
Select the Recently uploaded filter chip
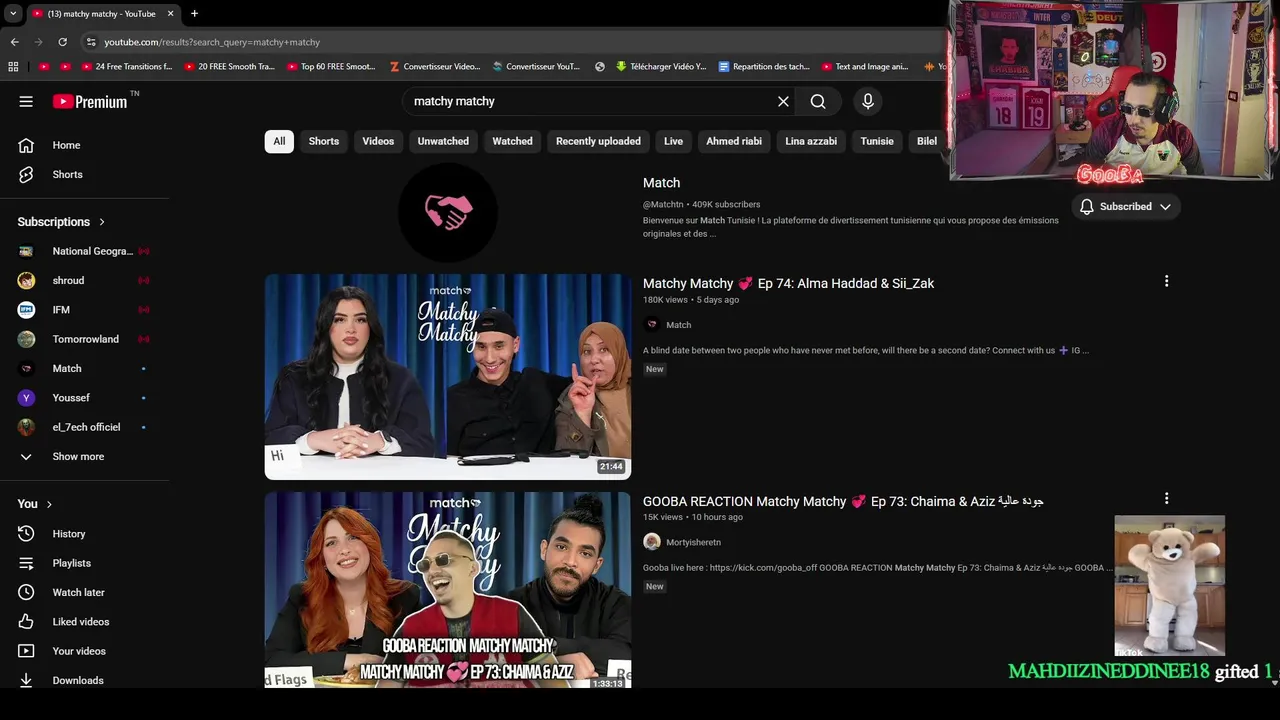[x=598, y=141]
